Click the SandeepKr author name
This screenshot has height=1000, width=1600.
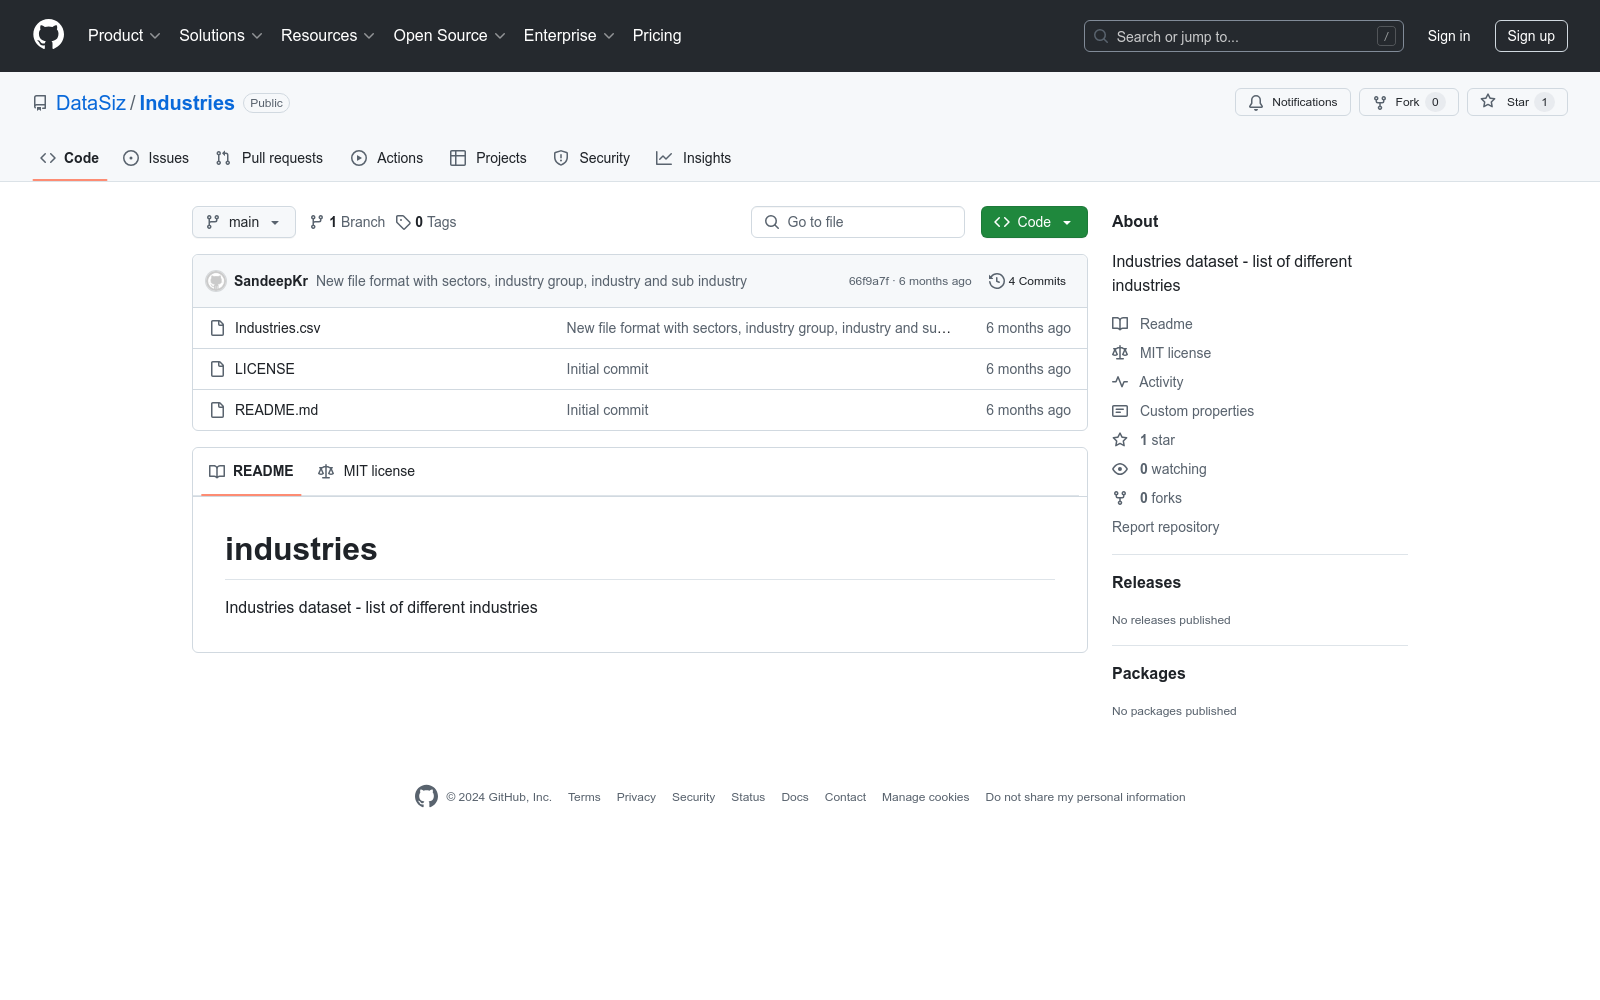pos(271,281)
